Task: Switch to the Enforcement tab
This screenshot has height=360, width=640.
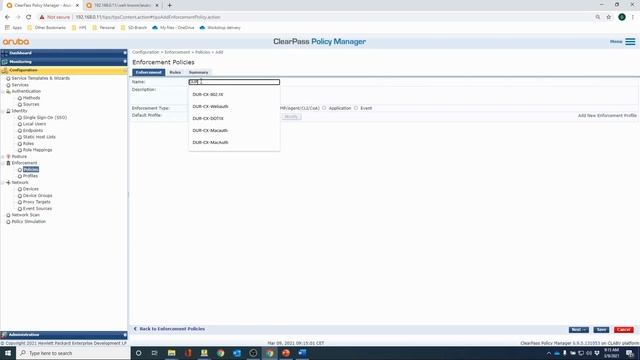Action: coord(149,72)
